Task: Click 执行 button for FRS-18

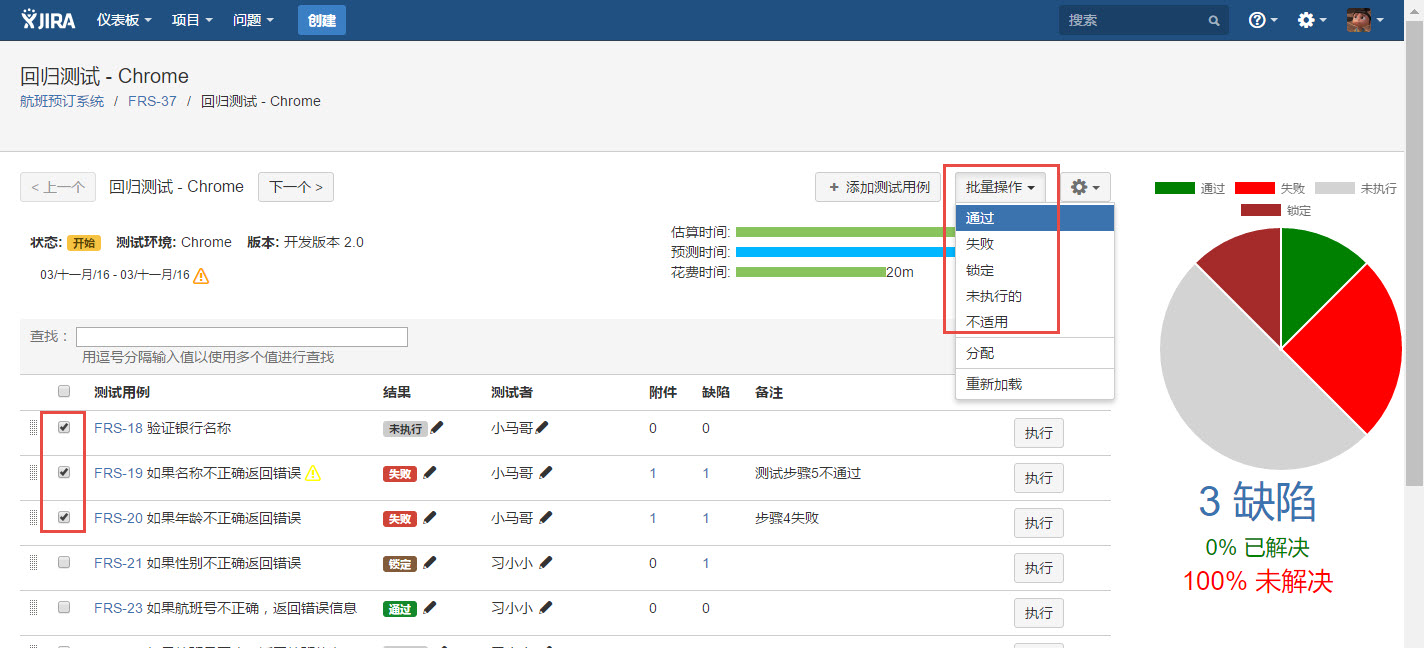Action: pyautogui.click(x=1039, y=433)
